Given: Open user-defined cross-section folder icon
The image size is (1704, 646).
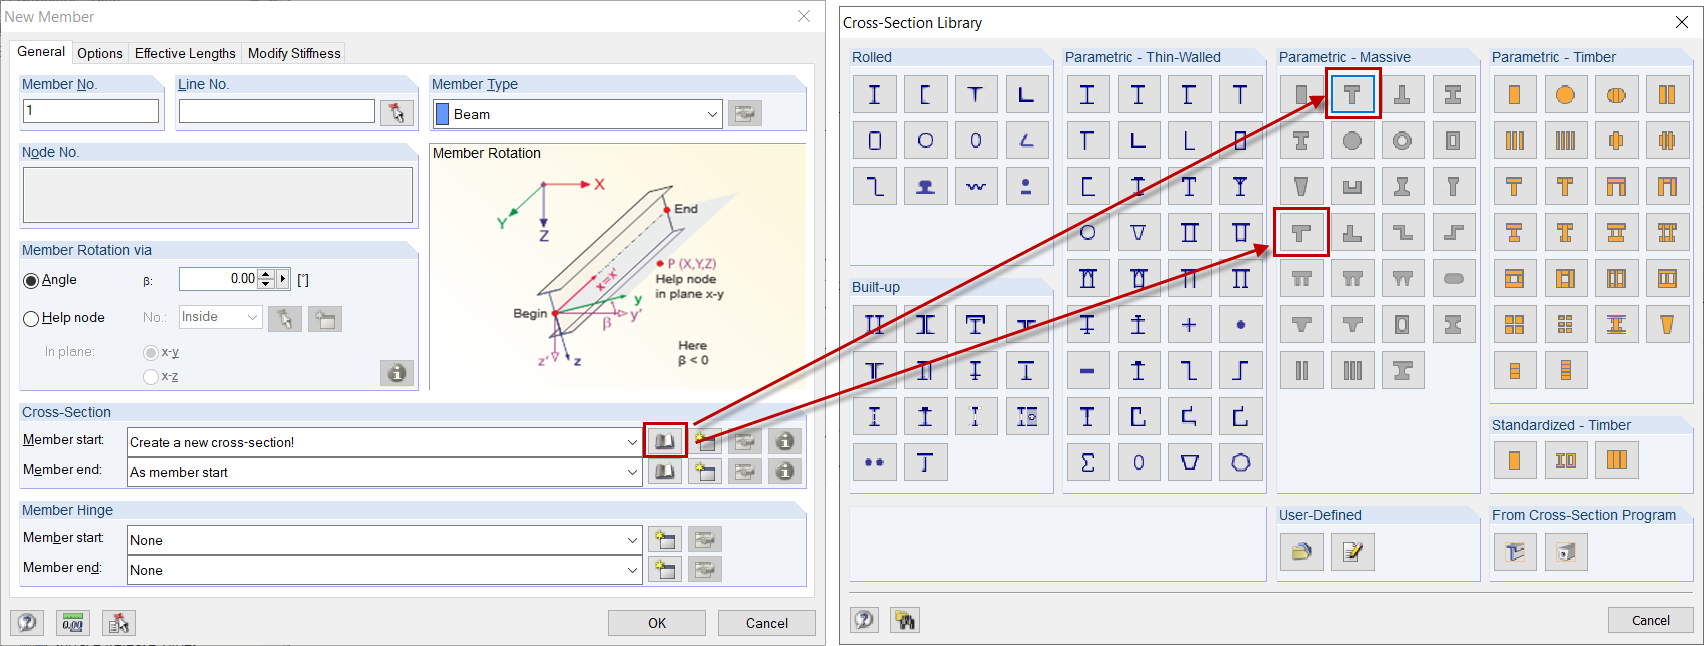Looking at the screenshot, I should point(1301,551).
